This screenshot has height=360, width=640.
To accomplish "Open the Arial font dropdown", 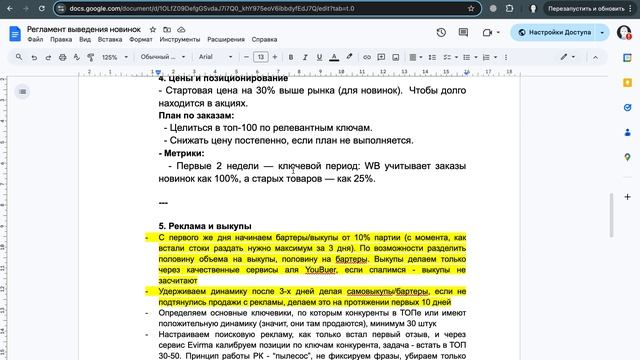I will pos(216,57).
